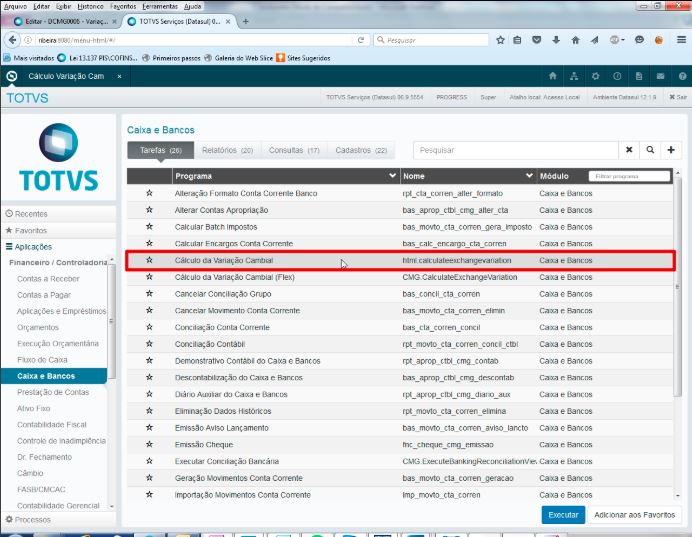
Task: Close the Cálculo Variação Cam tab
Action: tap(119, 76)
